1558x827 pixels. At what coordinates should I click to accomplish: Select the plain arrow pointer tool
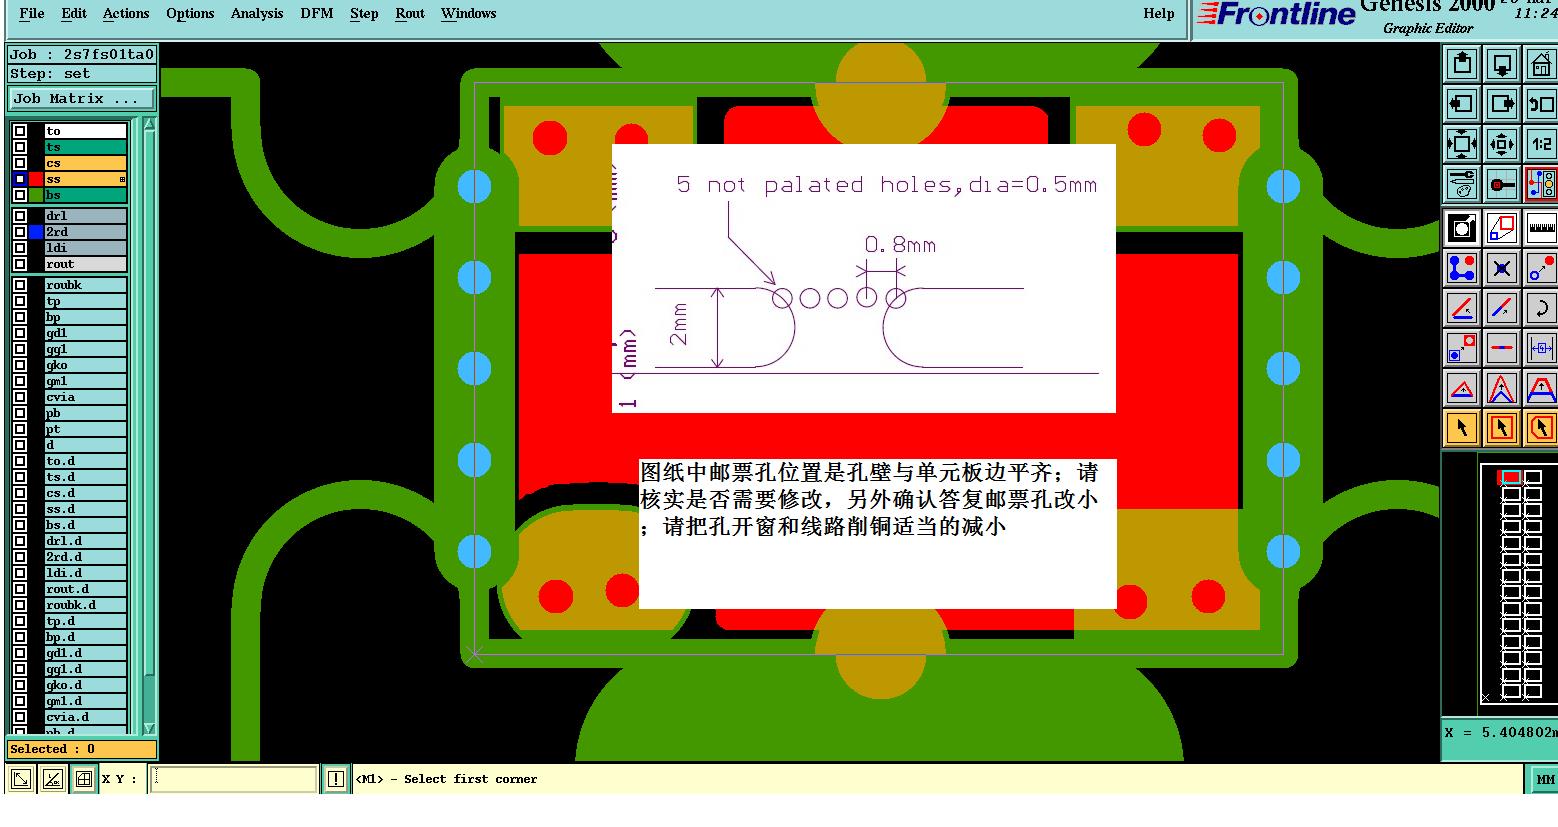coord(1462,429)
